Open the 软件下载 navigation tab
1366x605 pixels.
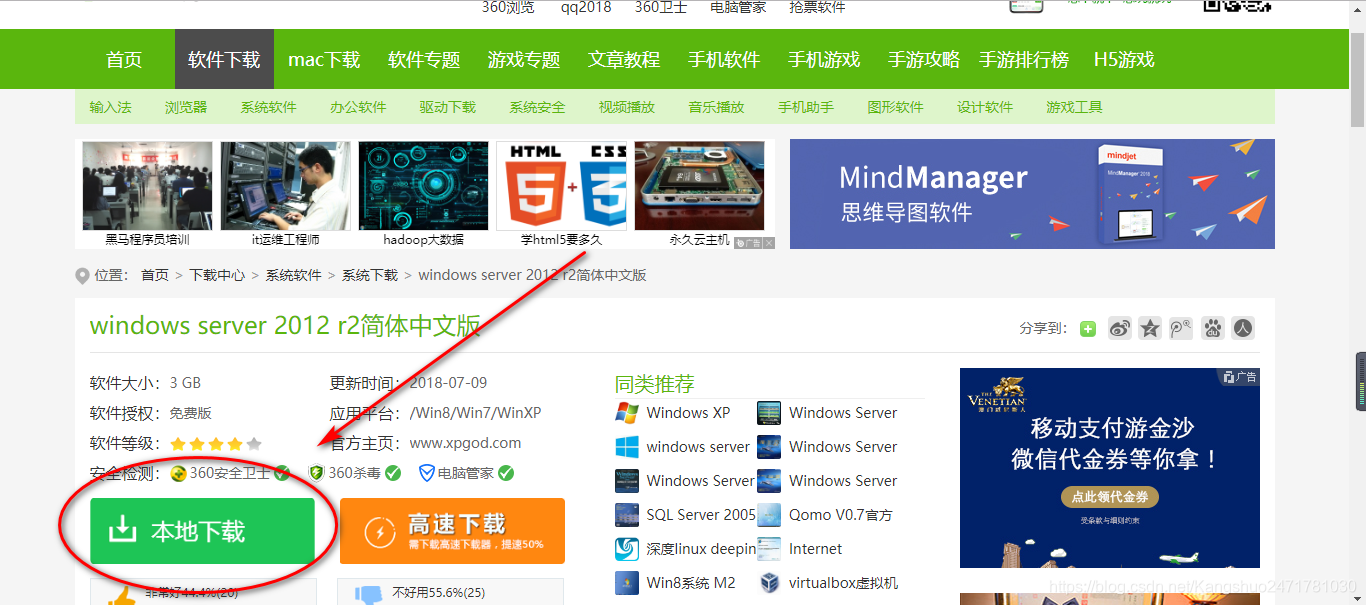pyautogui.click(x=224, y=60)
